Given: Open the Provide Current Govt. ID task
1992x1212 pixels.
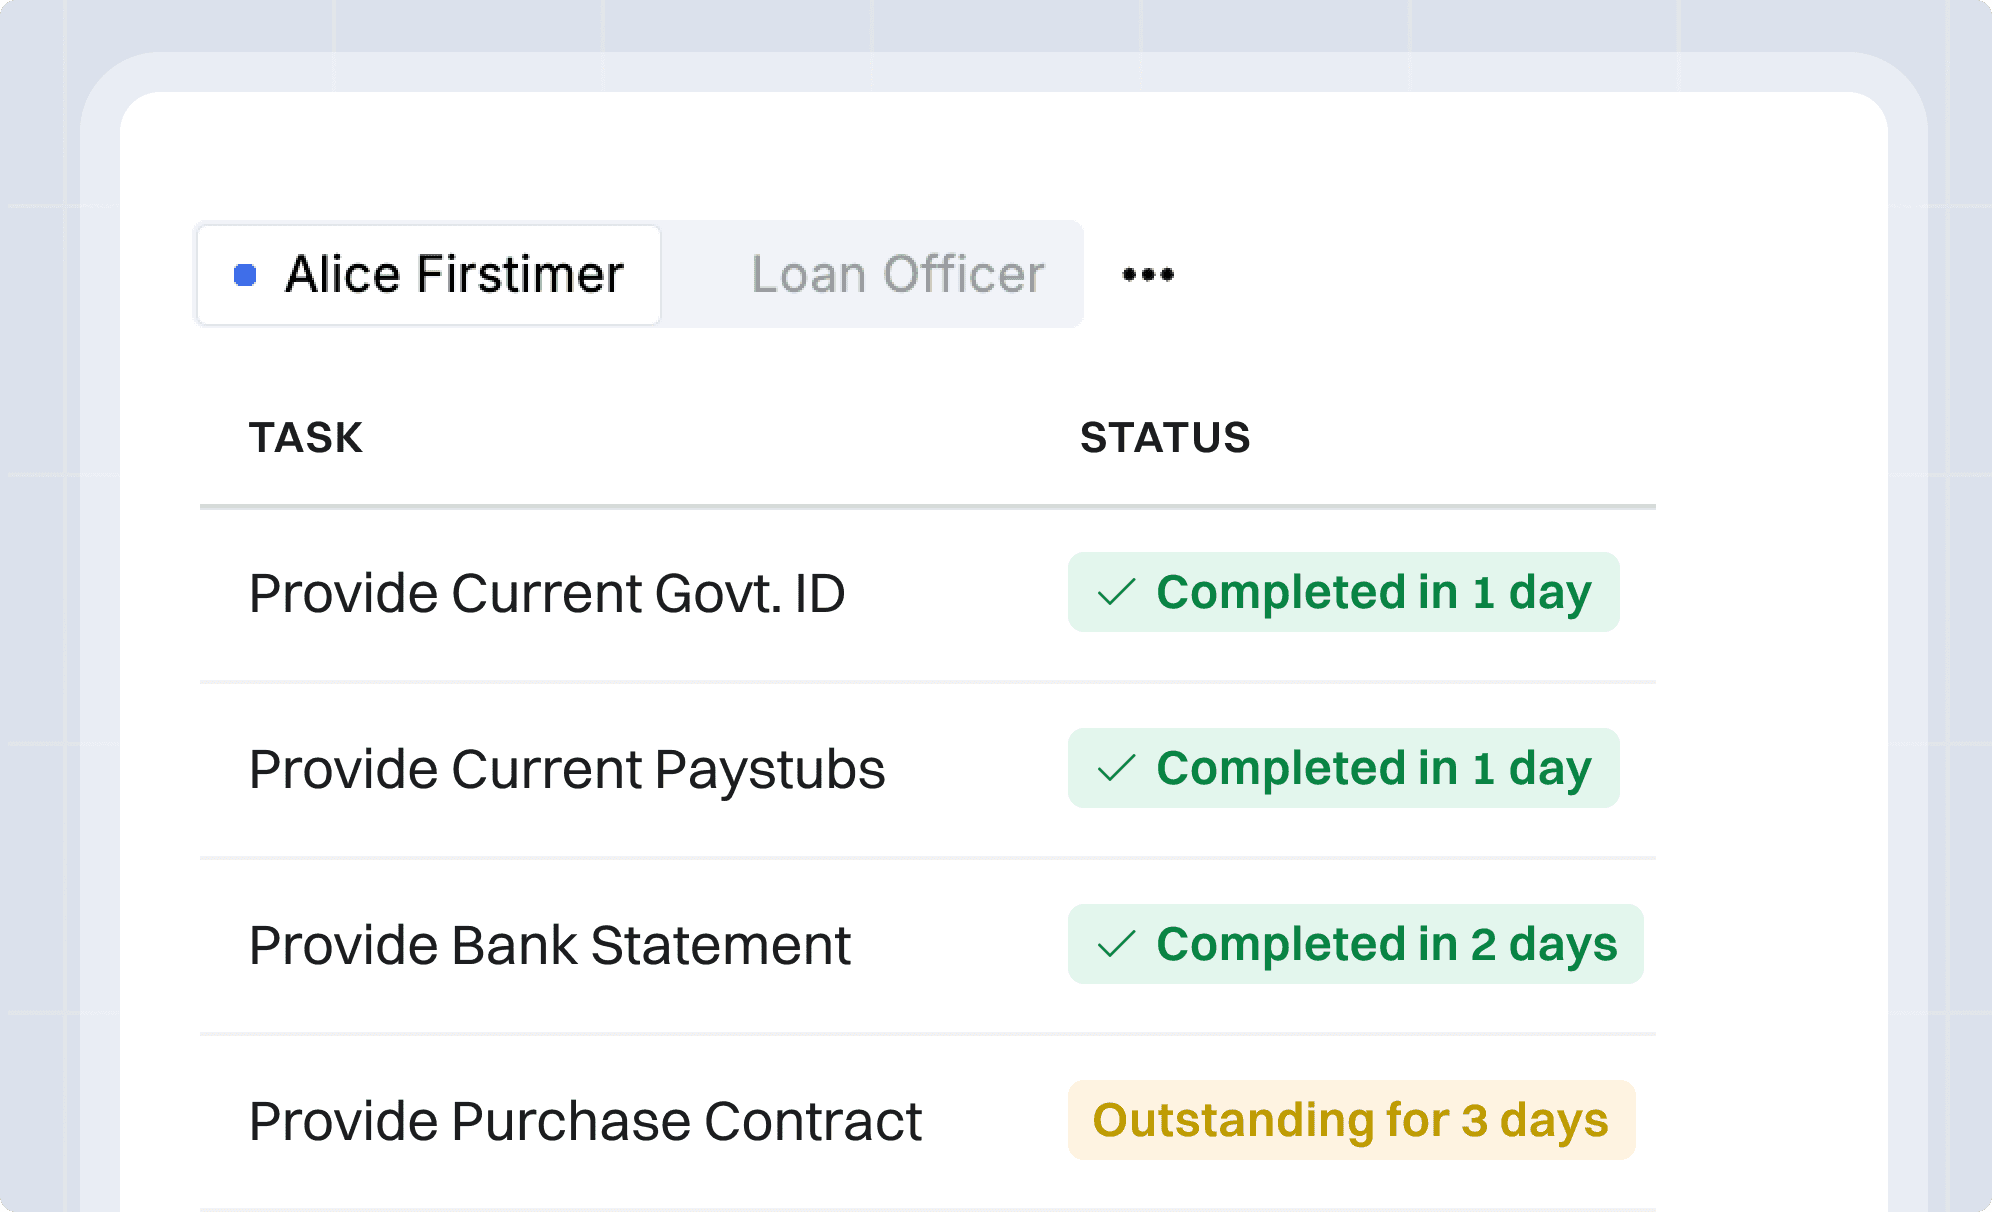Looking at the screenshot, I should pyautogui.click(x=547, y=593).
